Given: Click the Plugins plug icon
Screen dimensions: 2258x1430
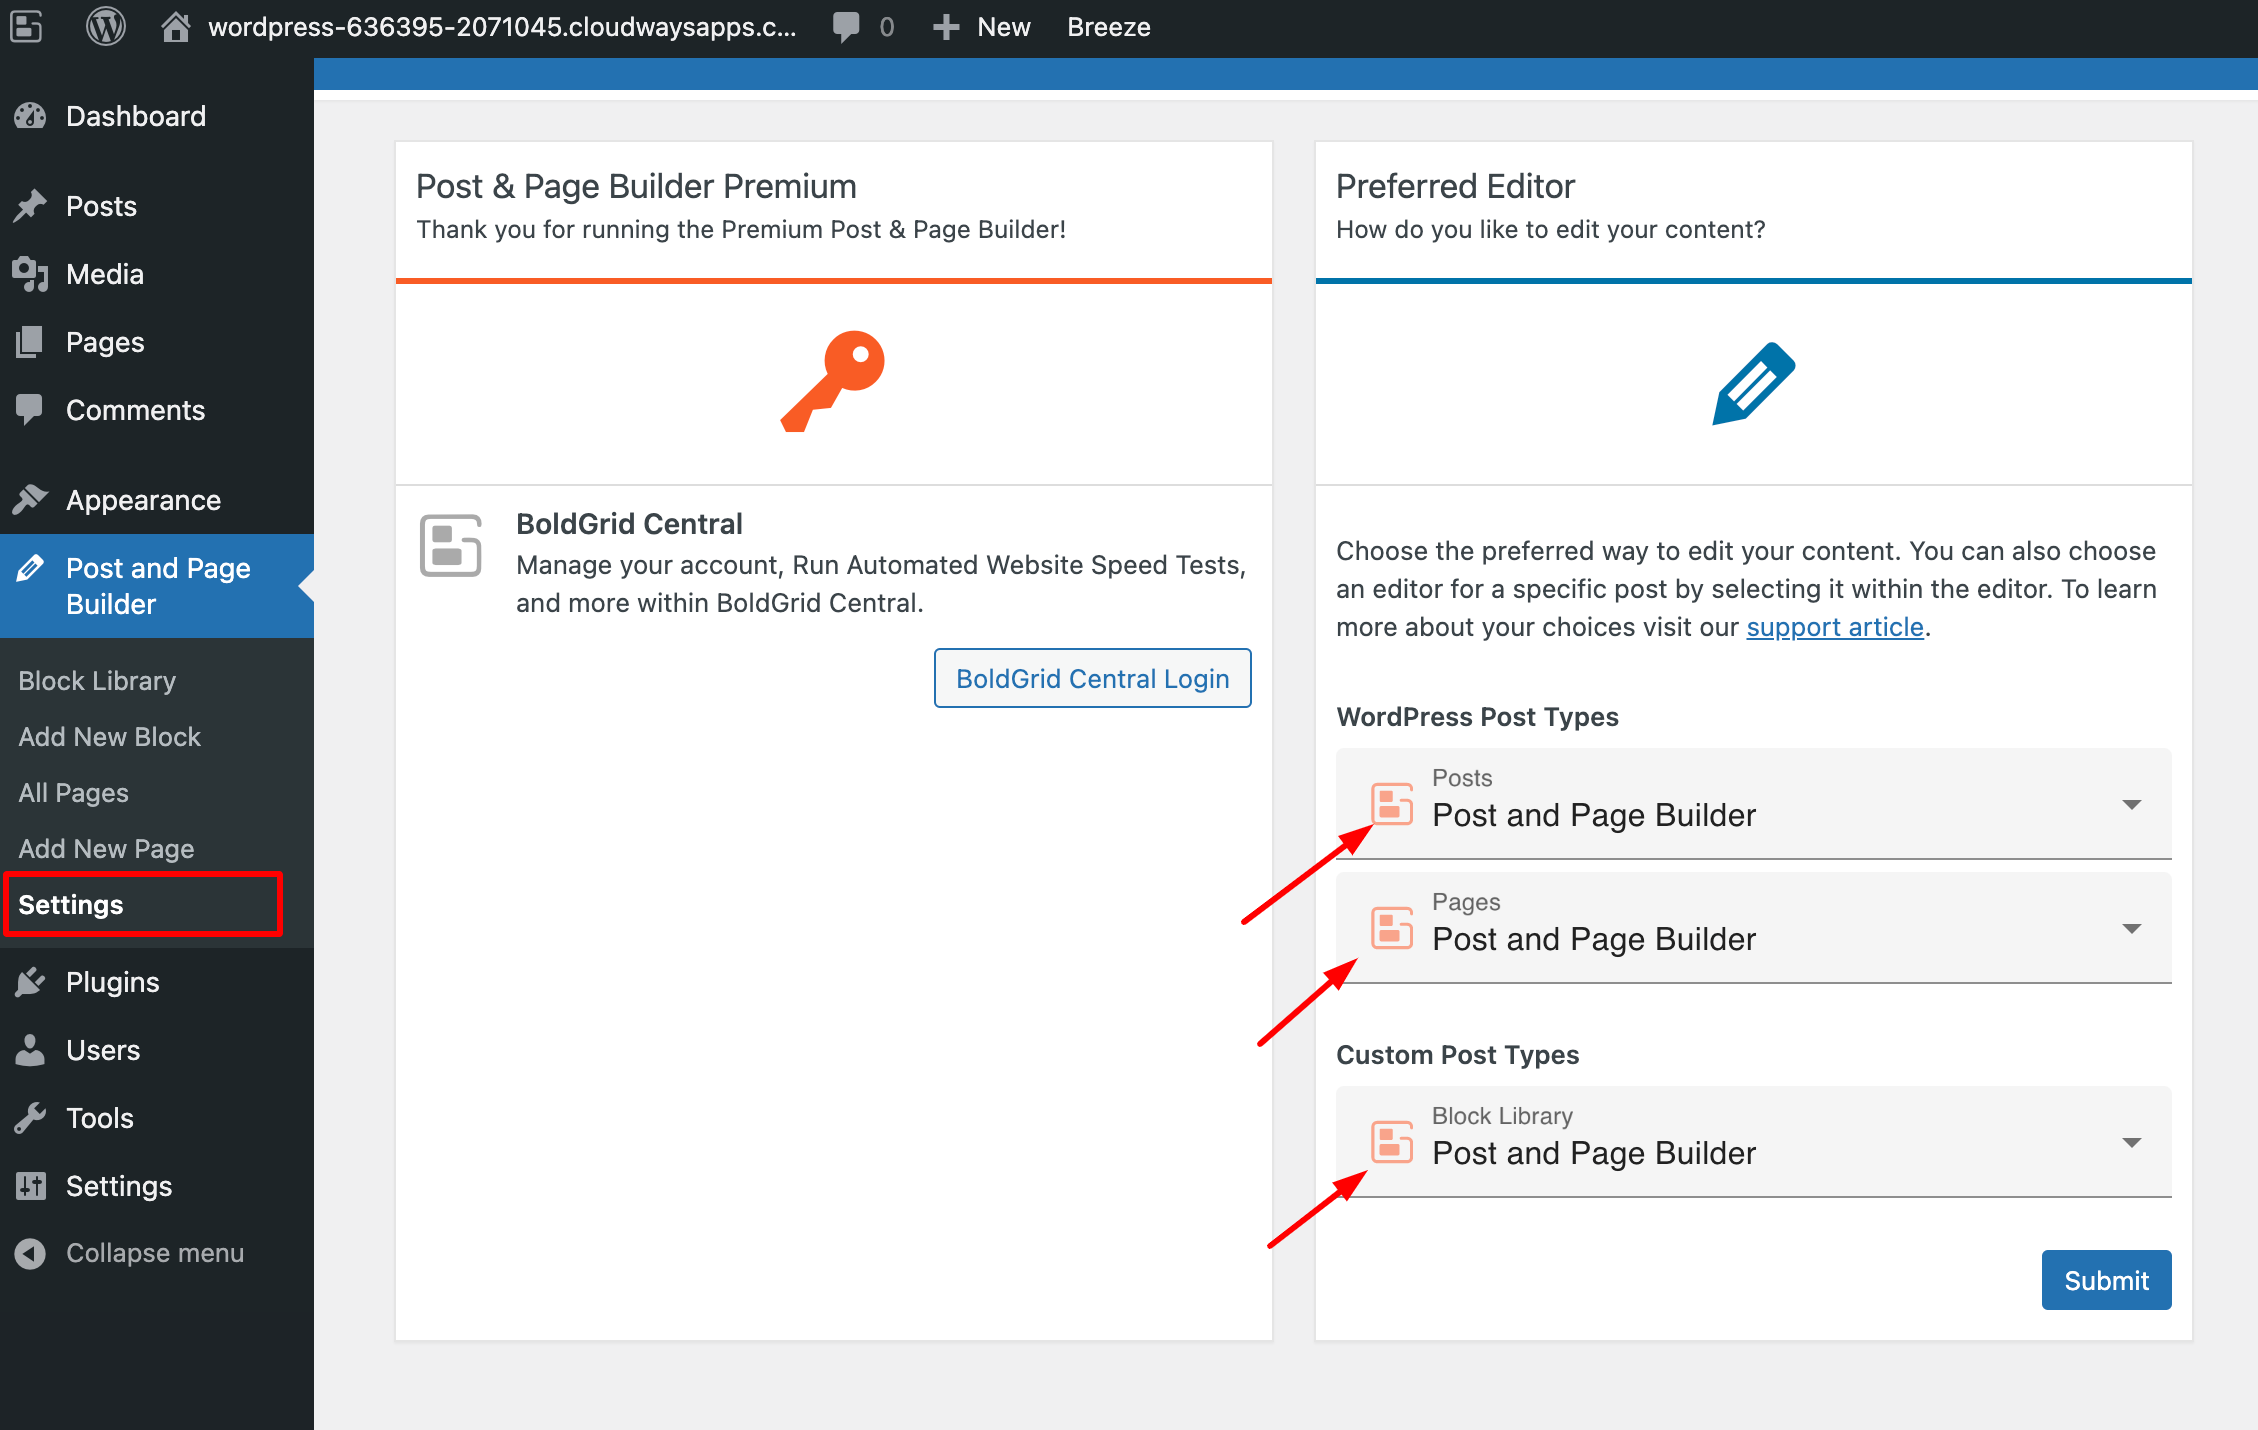Looking at the screenshot, I should point(31,982).
